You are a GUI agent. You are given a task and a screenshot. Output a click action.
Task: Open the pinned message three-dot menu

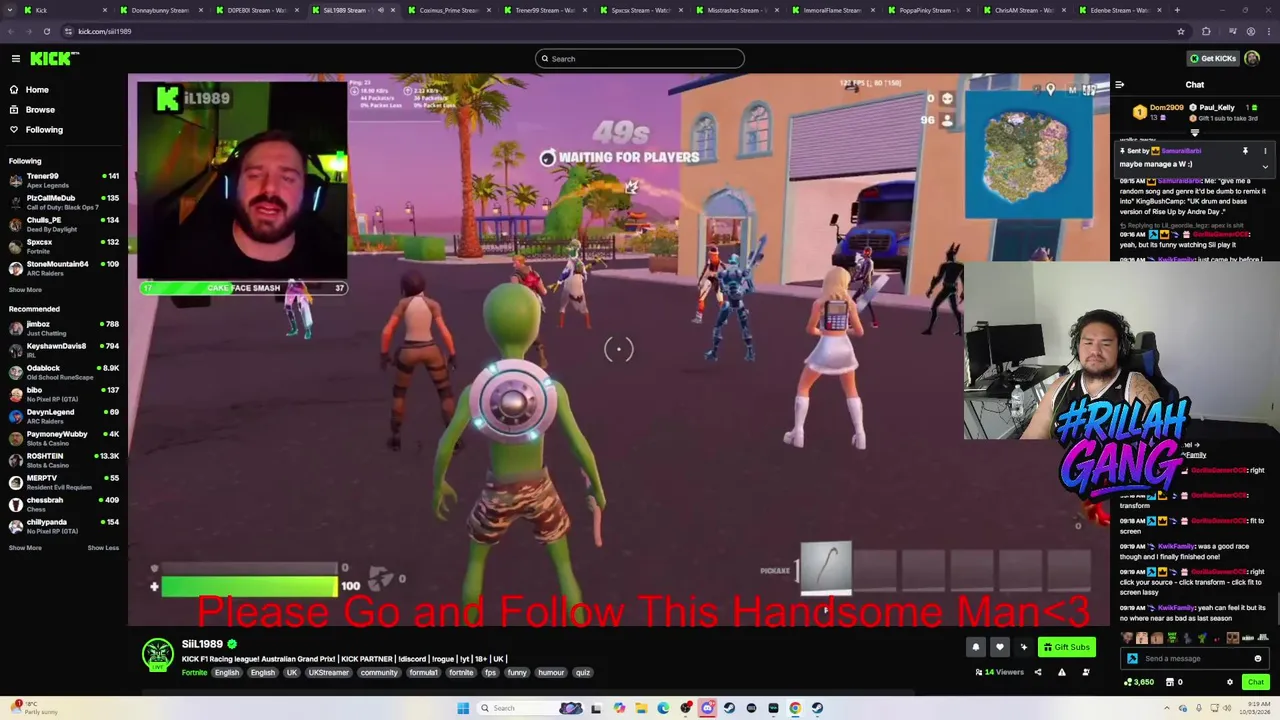point(1265,151)
